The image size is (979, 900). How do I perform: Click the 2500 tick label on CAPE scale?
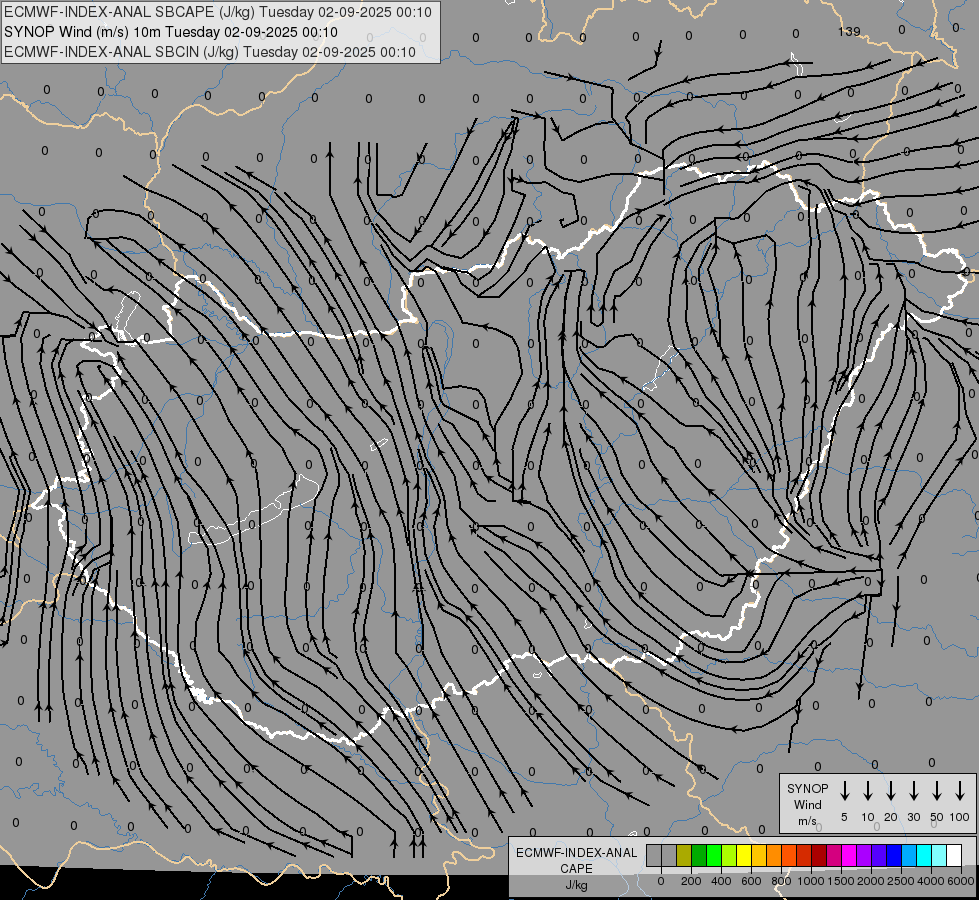(901, 881)
